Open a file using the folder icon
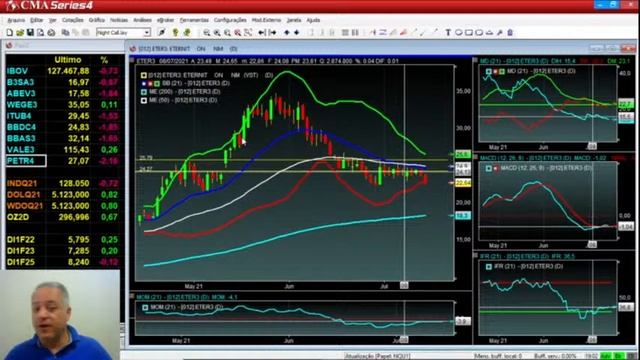640x360 pixels. point(20,33)
